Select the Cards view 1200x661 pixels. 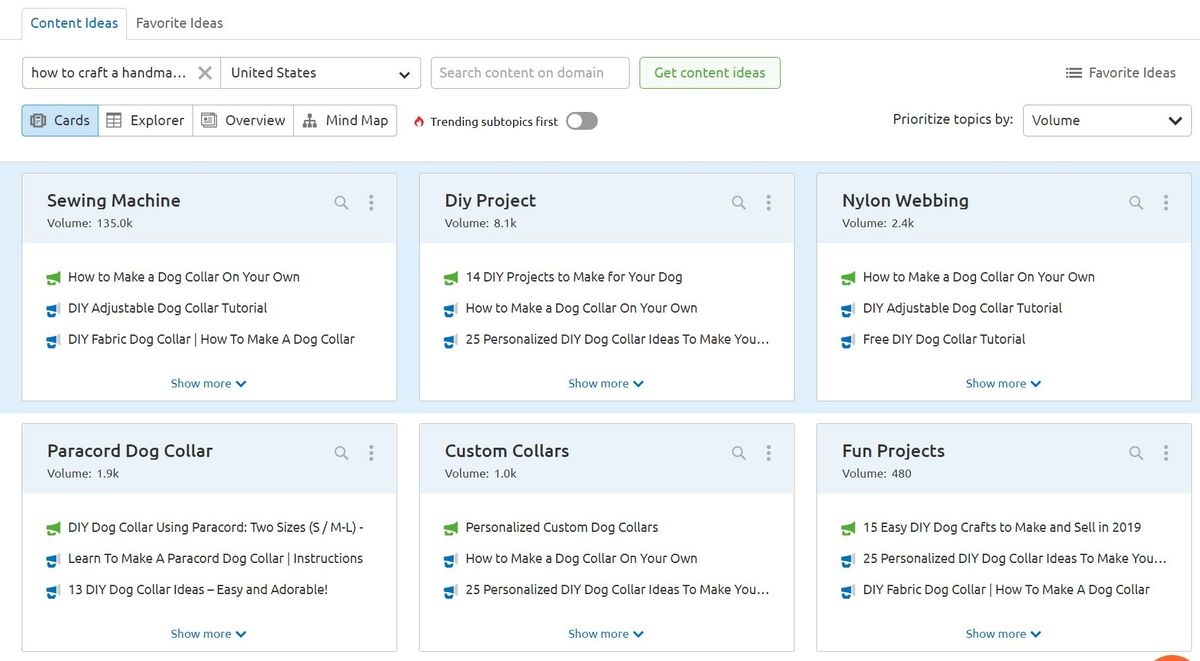(60, 120)
